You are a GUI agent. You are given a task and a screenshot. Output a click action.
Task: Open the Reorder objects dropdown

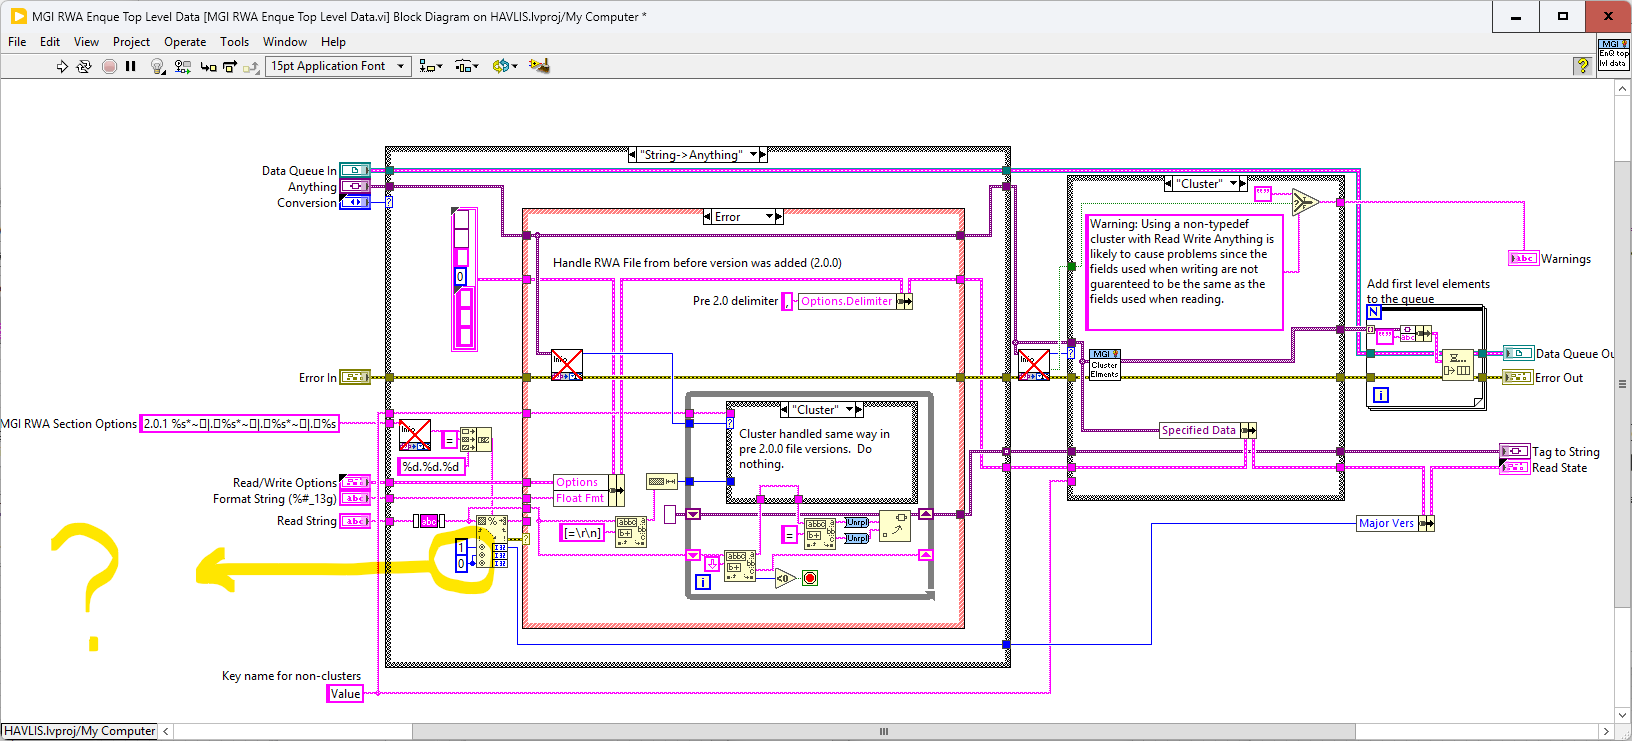504,66
